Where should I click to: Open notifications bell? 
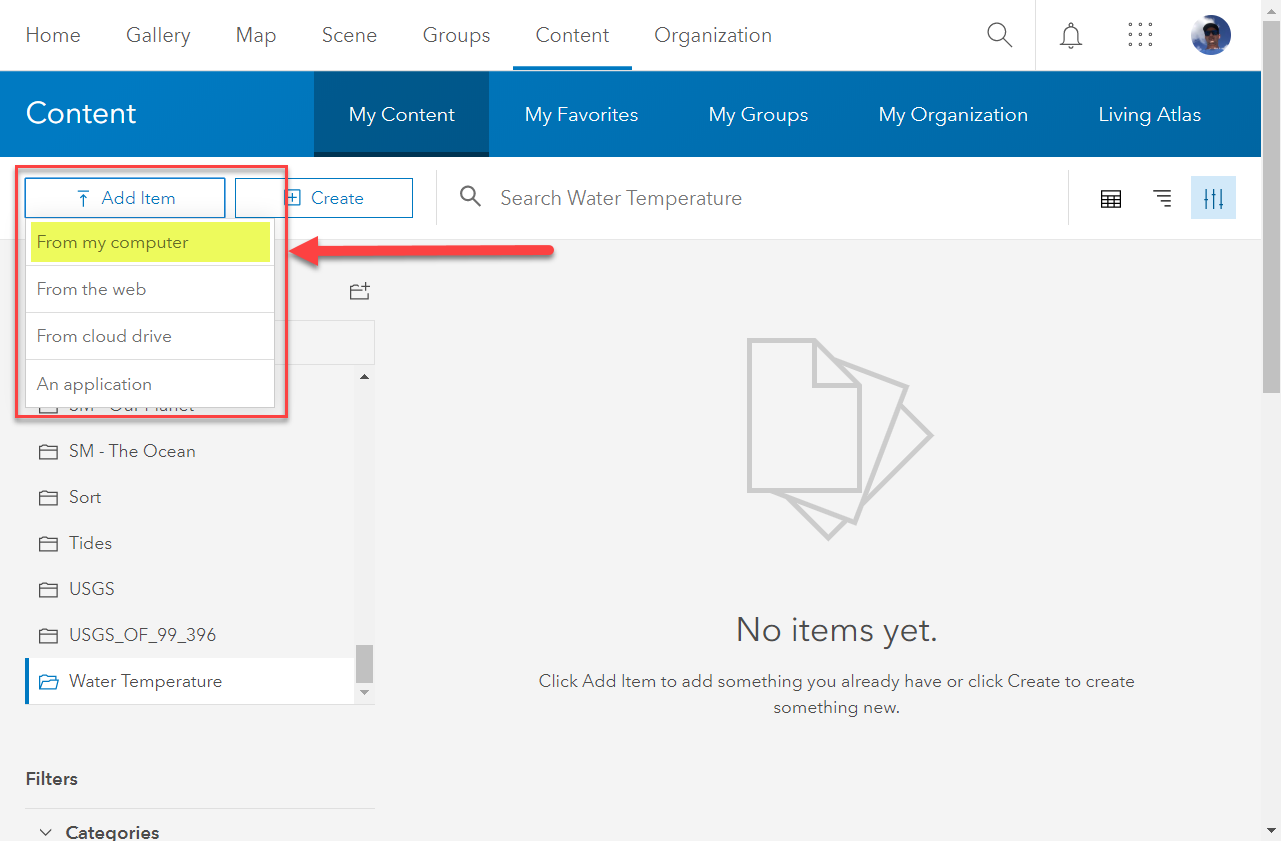[x=1071, y=35]
